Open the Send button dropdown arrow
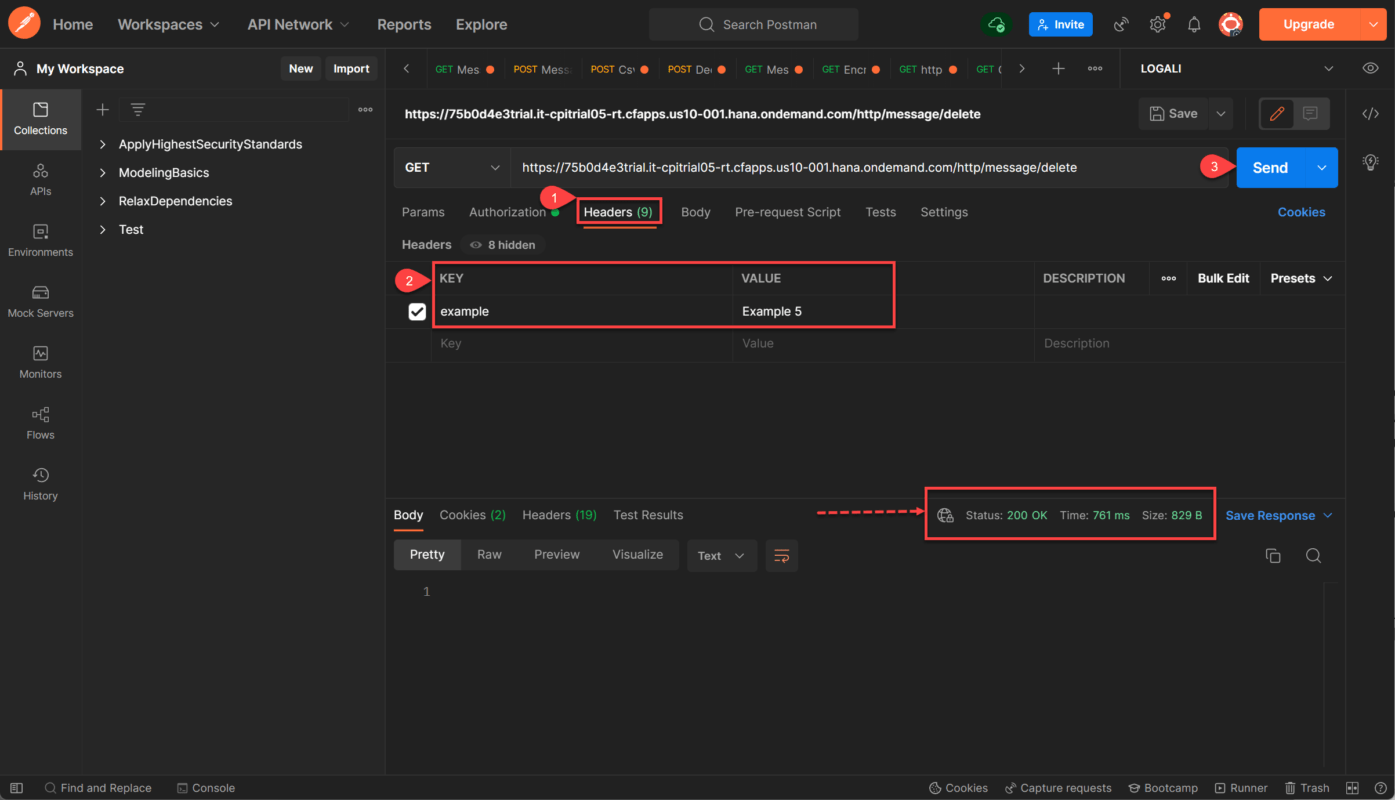The height and width of the screenshot is (800, 1395). point(1321,168)
